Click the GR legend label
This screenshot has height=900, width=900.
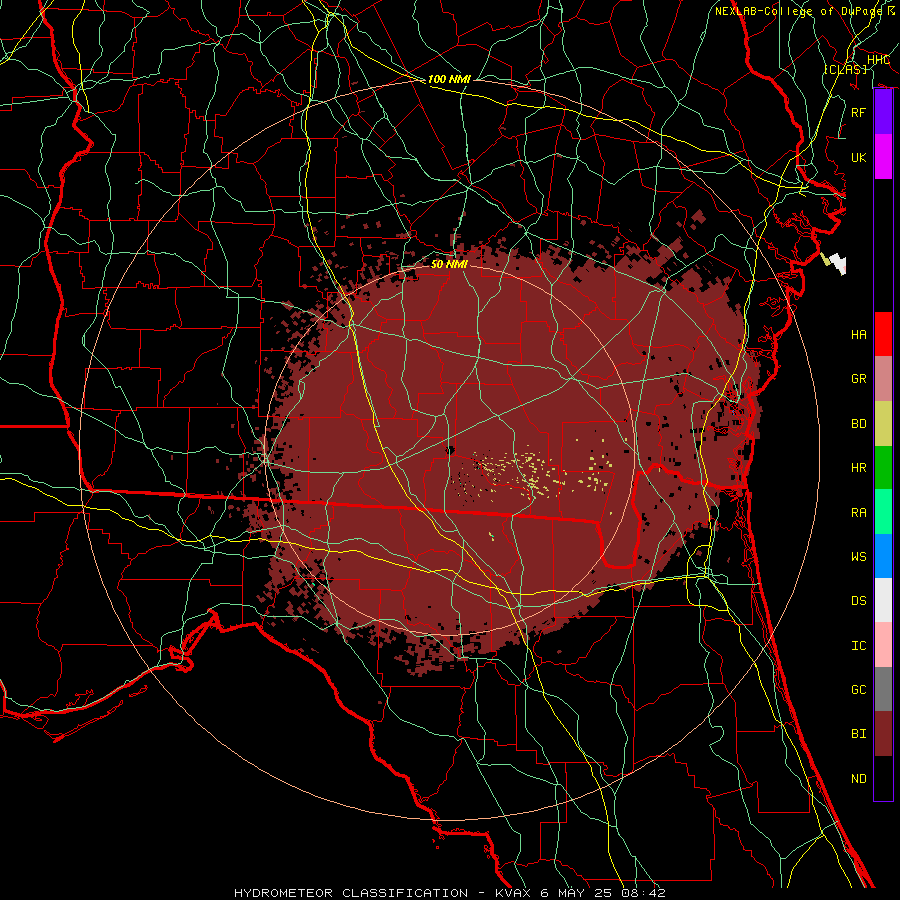(859, 379)
